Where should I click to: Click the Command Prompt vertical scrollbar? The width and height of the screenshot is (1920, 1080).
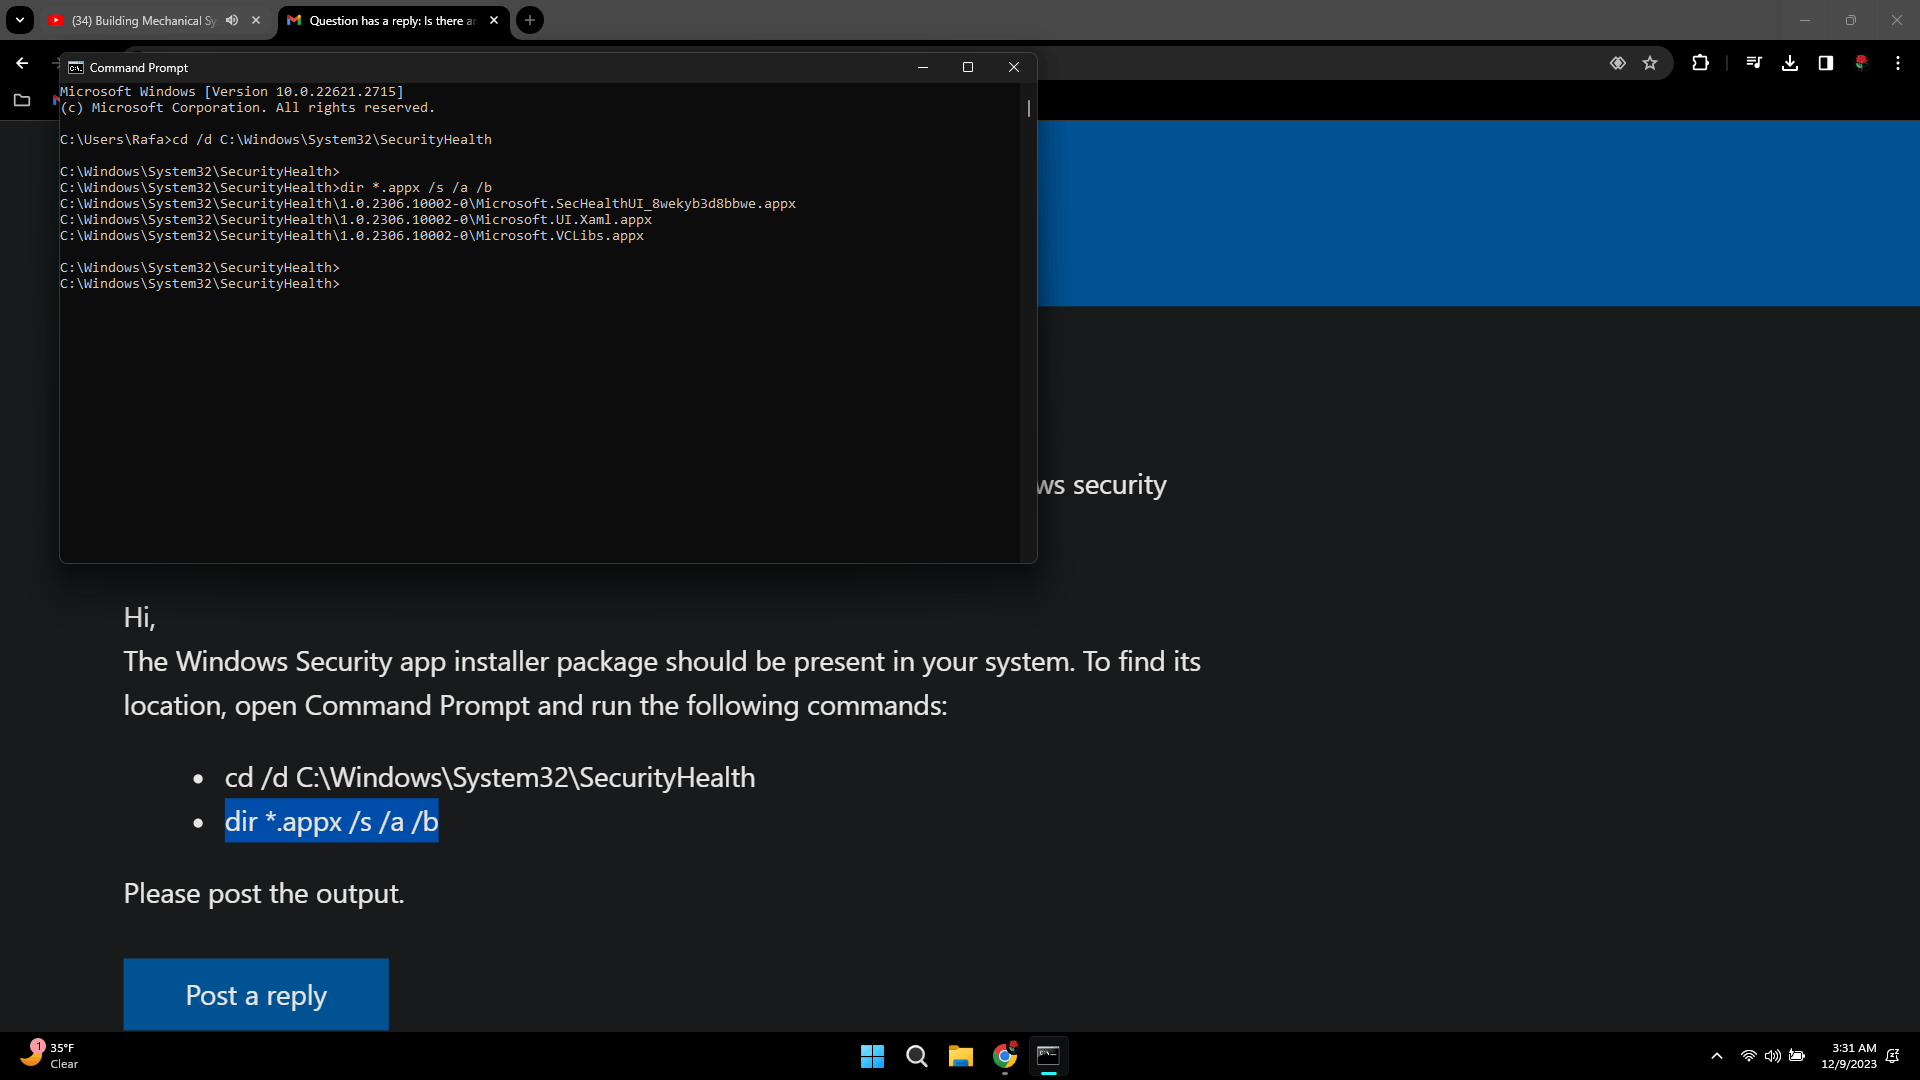pos(1028,320)
